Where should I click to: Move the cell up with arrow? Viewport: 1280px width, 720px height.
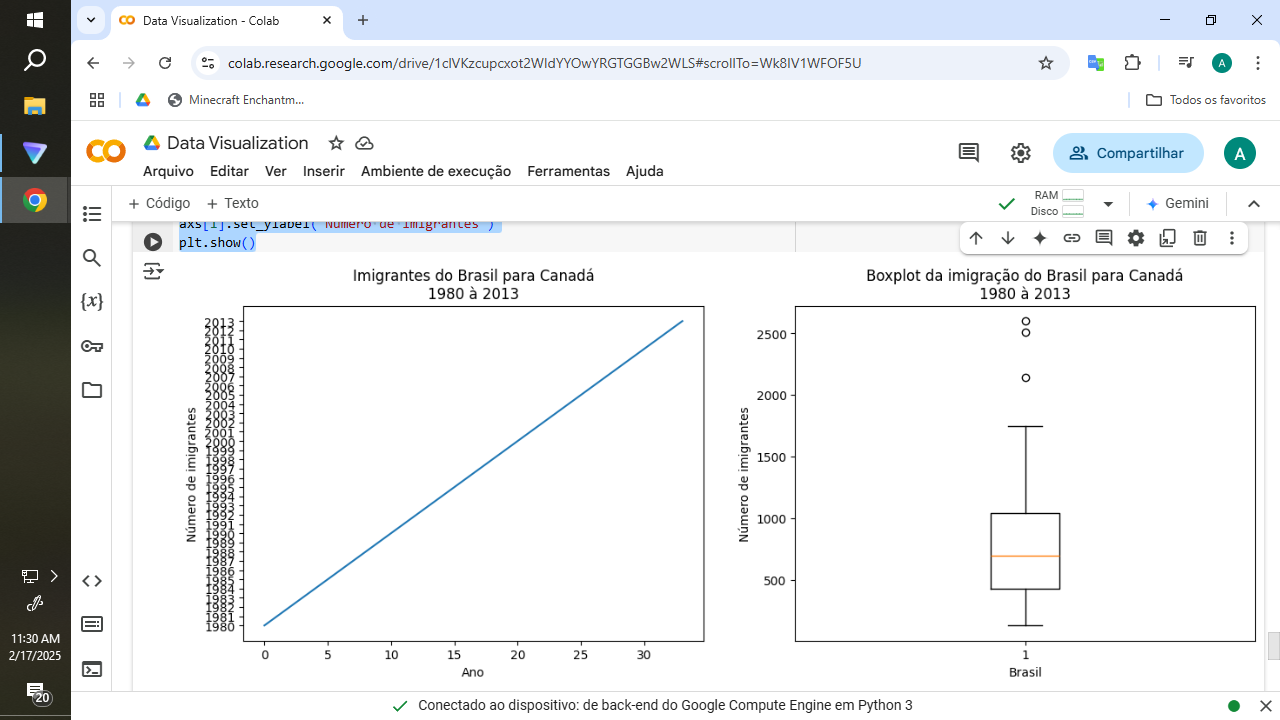(976, 238)
